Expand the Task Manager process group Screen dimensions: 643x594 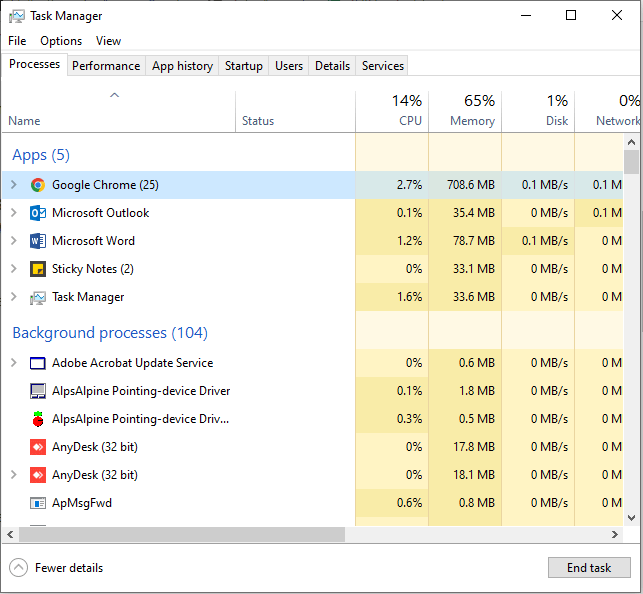click(x=14, y=296)
